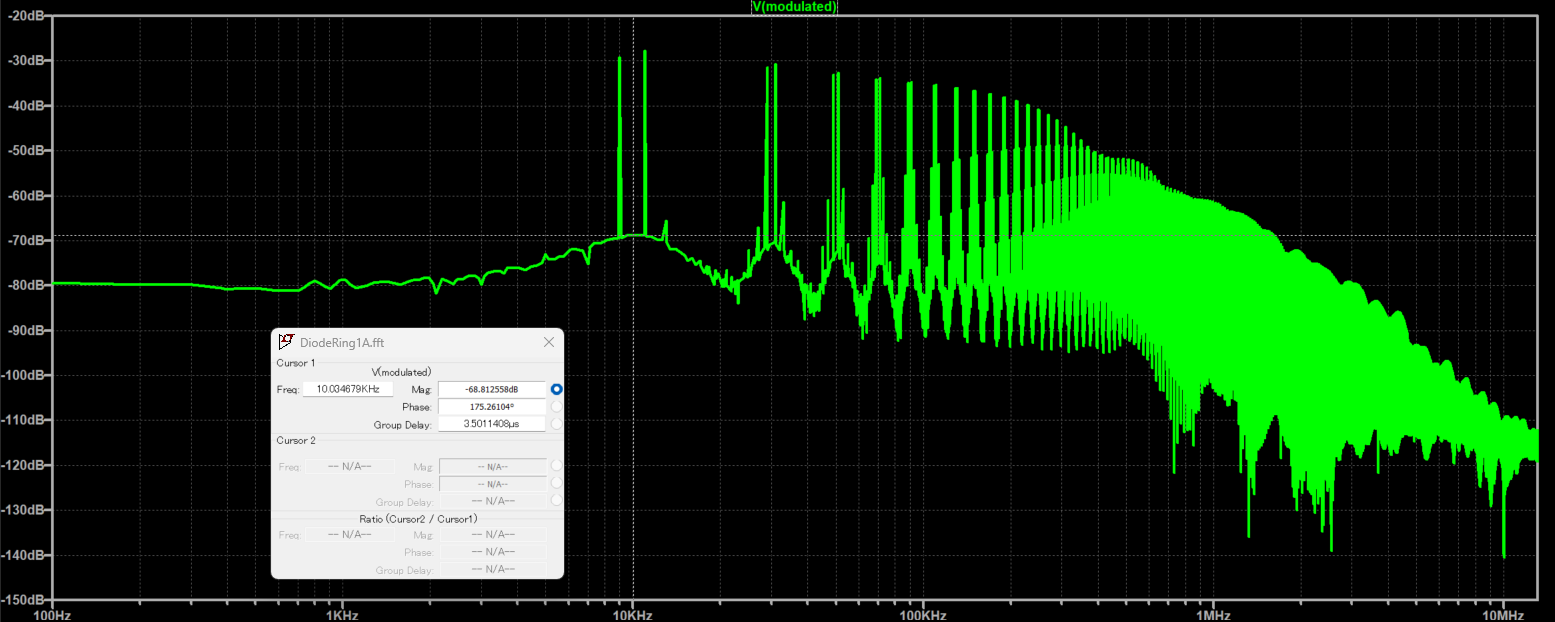1555x622 pixels.
Task: Click Cursor 1 Group Delay field 3.5011408µs
Action: 492,424
